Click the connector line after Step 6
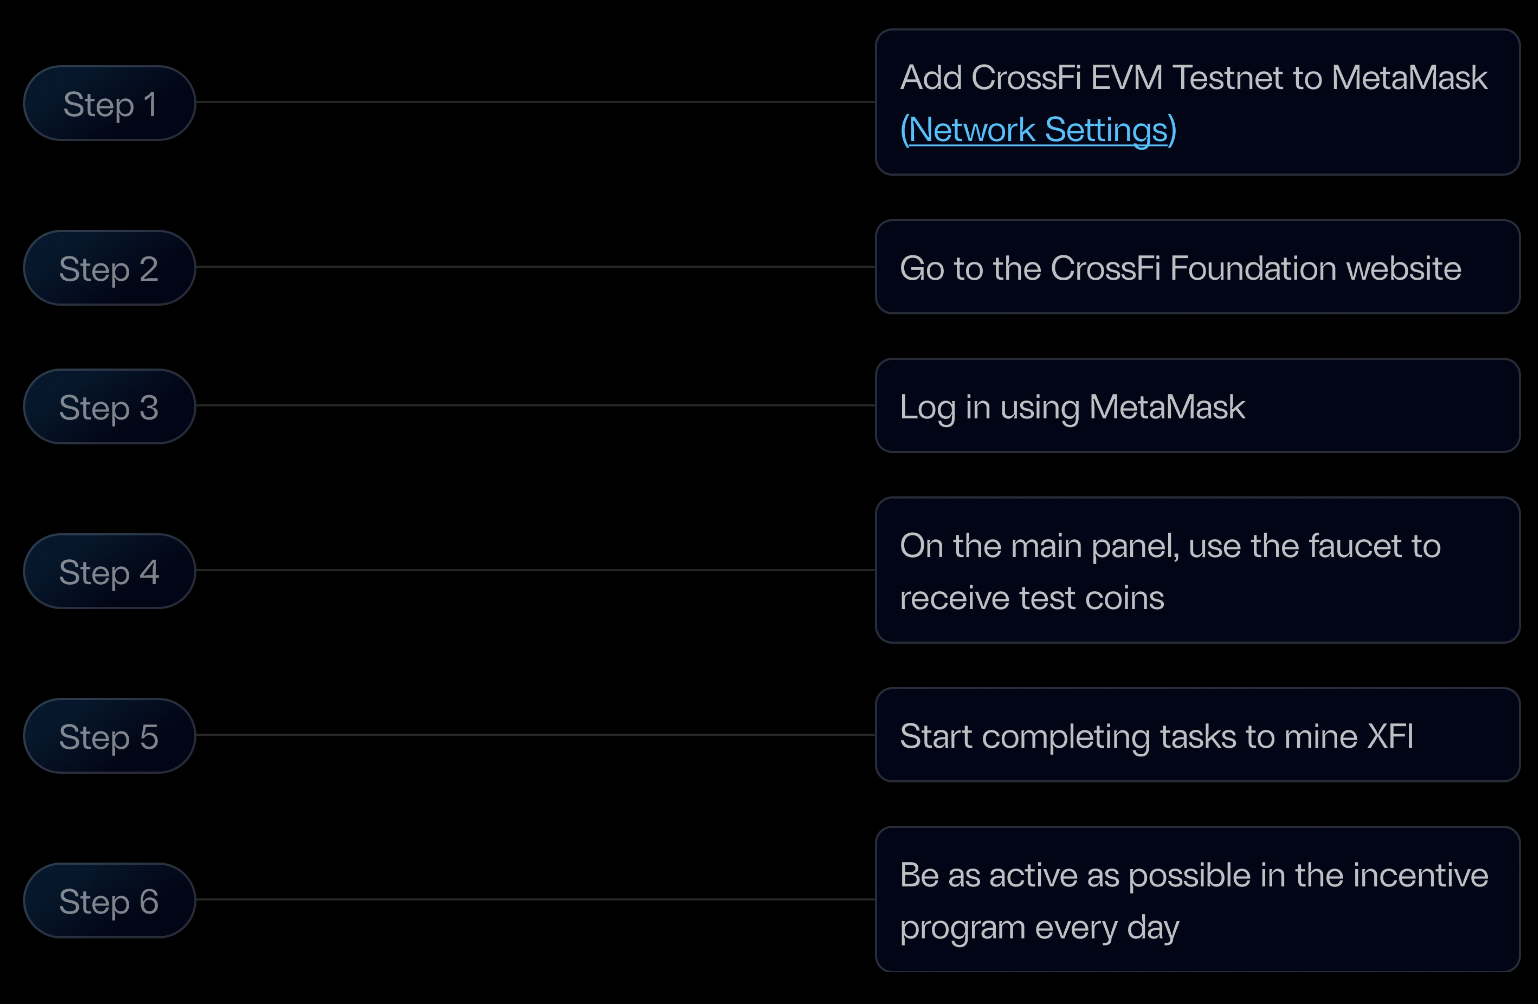 pyautogui.click(x=535, y=899)
